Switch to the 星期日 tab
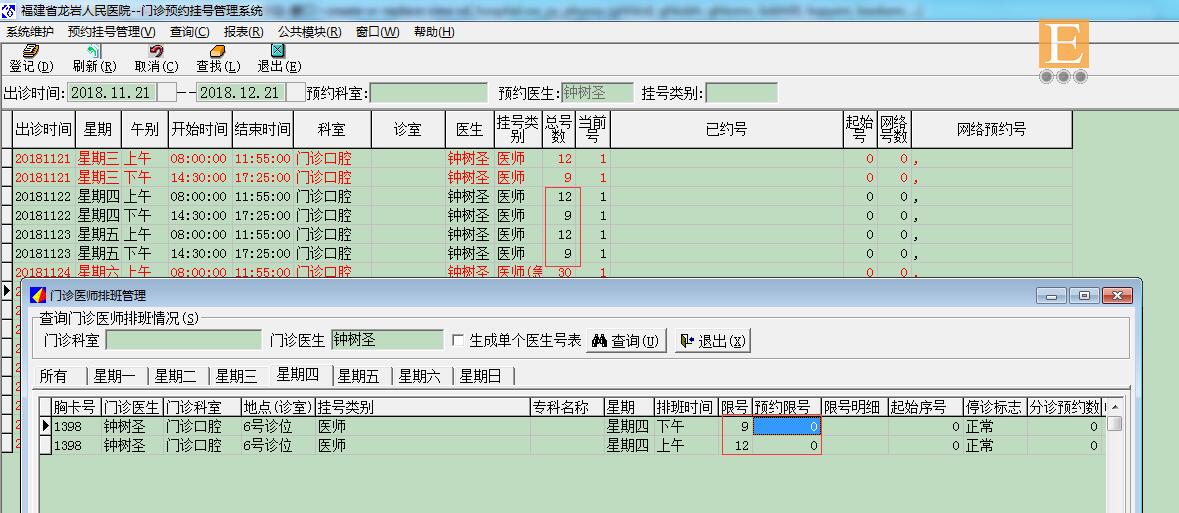 [480, 376]
